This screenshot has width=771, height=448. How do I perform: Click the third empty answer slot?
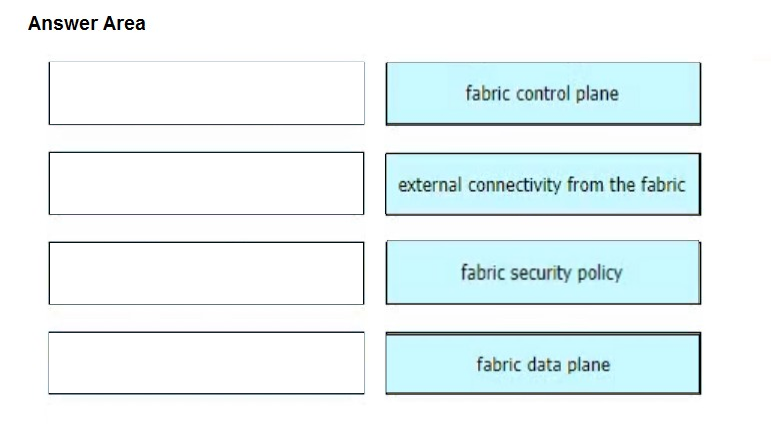pyautogui.click(x=207, y=273)
